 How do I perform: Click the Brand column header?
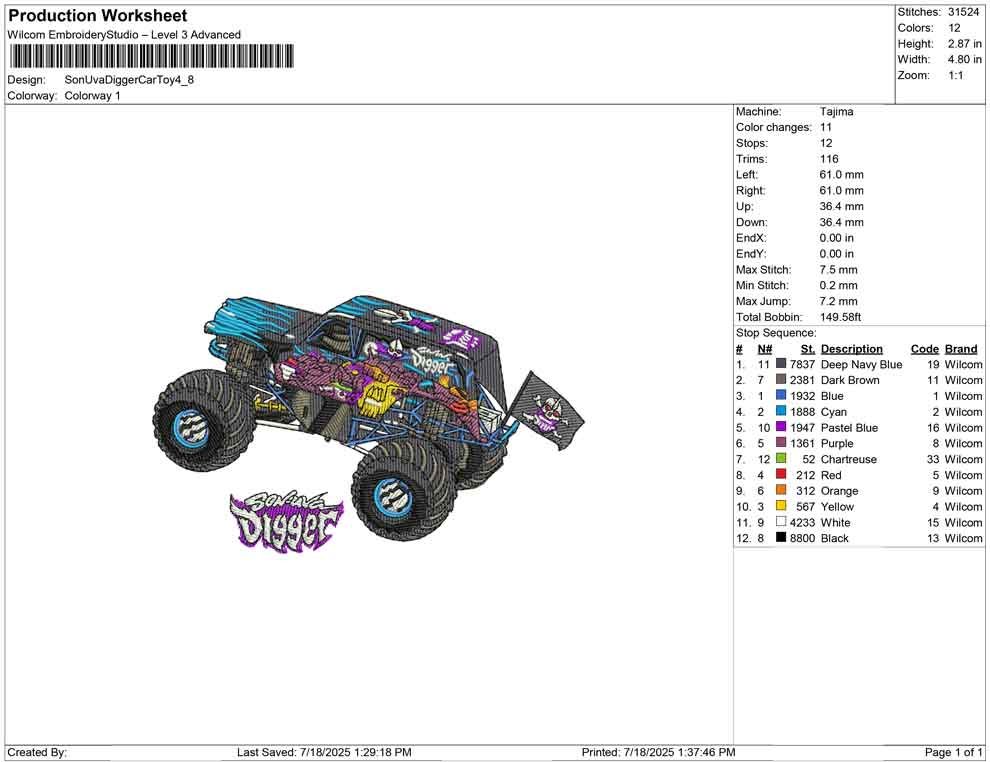pos(961,348)
